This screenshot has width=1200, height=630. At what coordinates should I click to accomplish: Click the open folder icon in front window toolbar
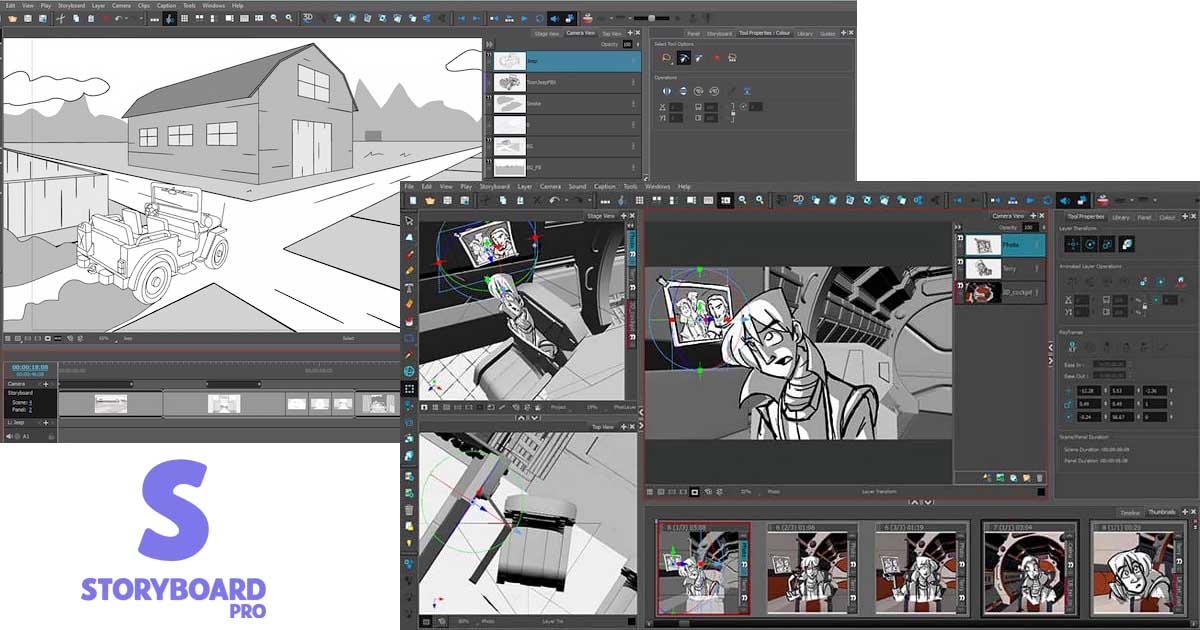tap(430, 200)
